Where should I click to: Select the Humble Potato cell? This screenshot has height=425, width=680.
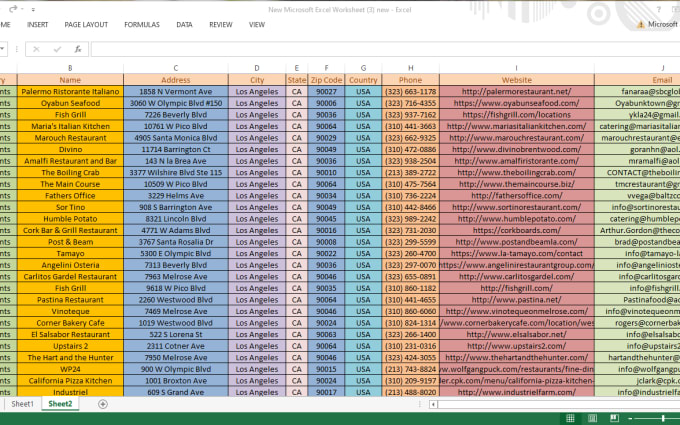pos(70,219)
